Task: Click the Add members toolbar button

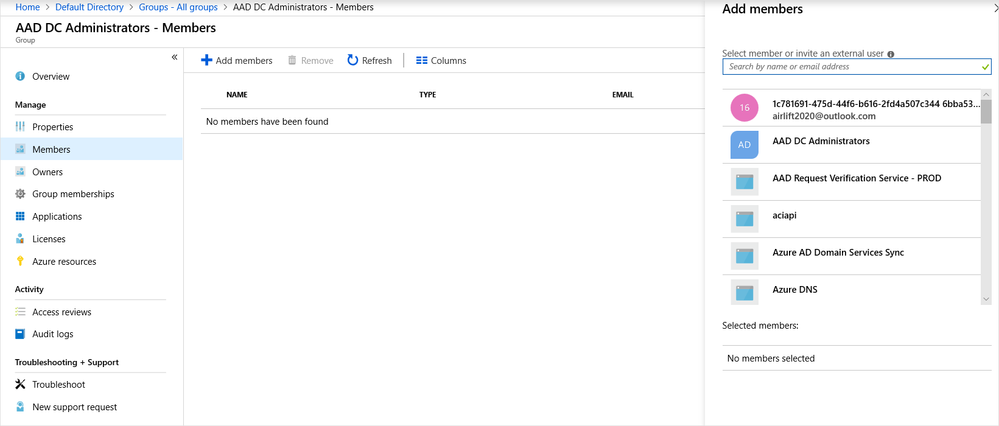Action: tap(236, 60)
